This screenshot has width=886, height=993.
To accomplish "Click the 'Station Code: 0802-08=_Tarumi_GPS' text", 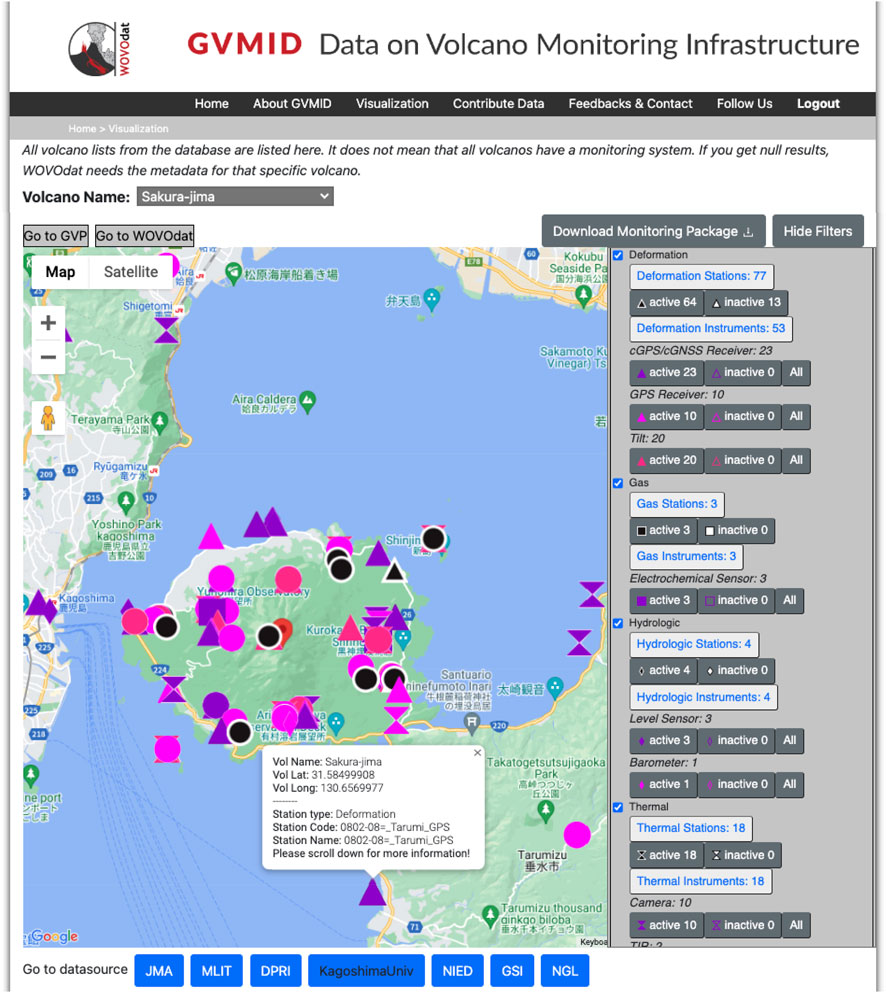I will [x=361, y=827].
